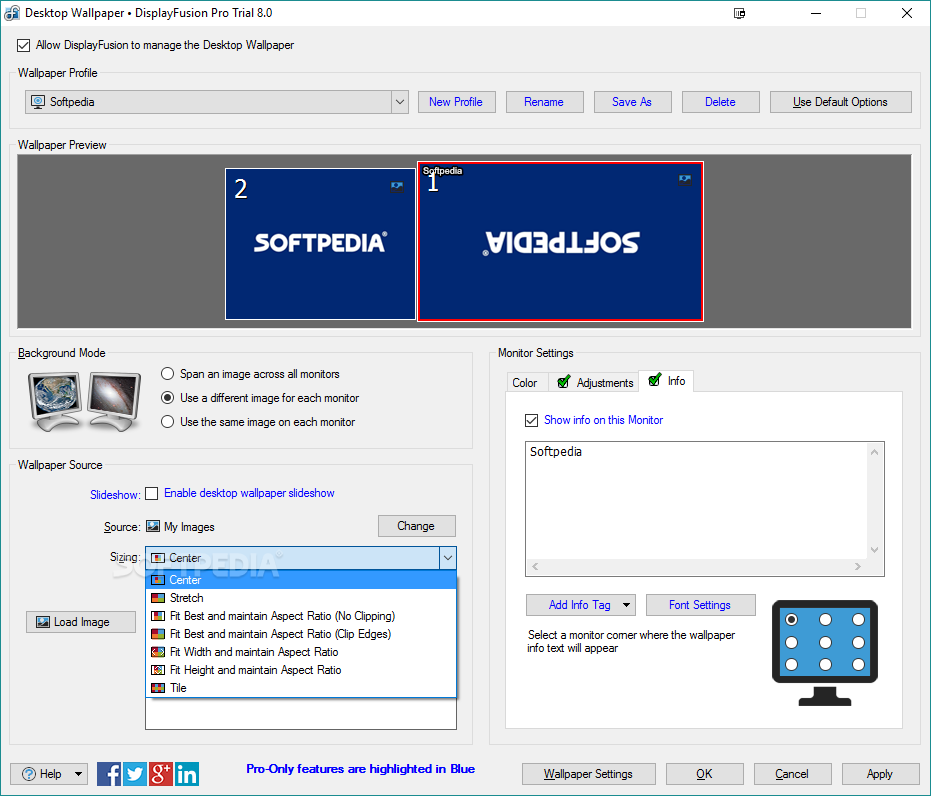Screen dimensions: 931x796
Task: Click OK to confirm
Action: 704,774
